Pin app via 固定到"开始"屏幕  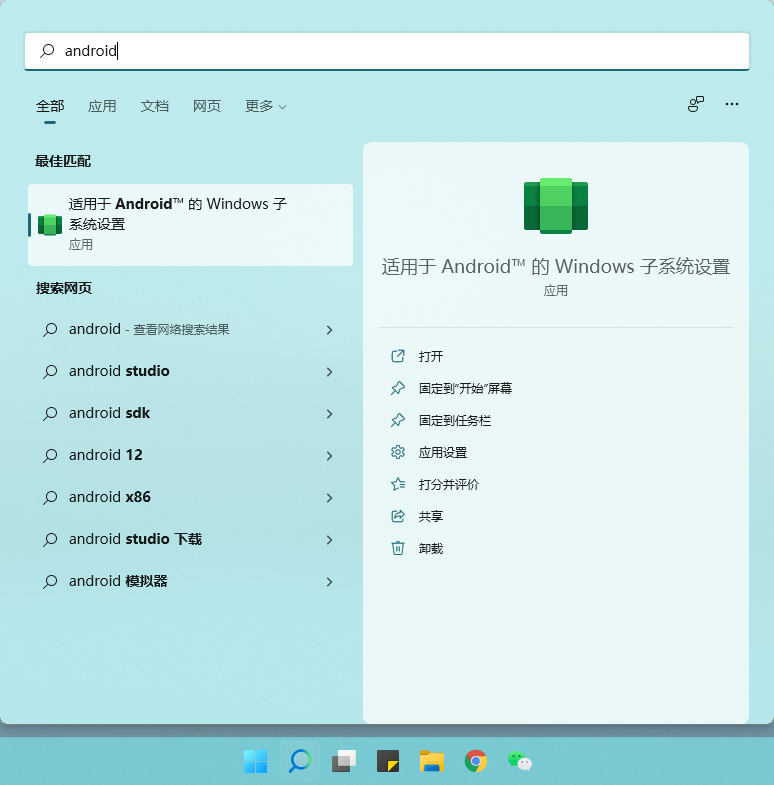(x=466, y=388)
